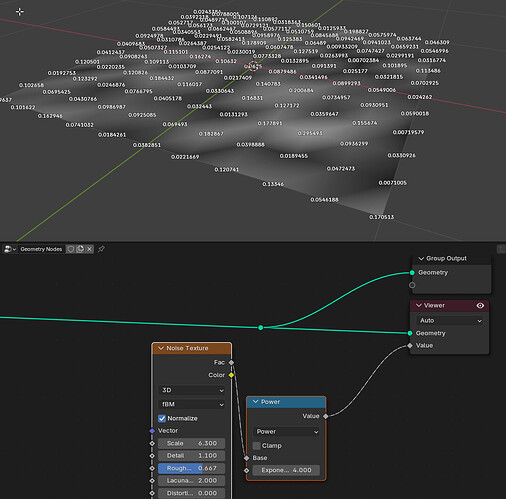Click viewport value 0.0189455

294,156
